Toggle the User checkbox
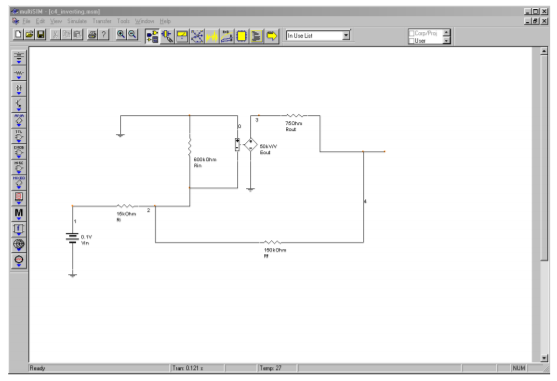Image resolution: width=557 pixels, height=381 pixels. coord(412,41)
